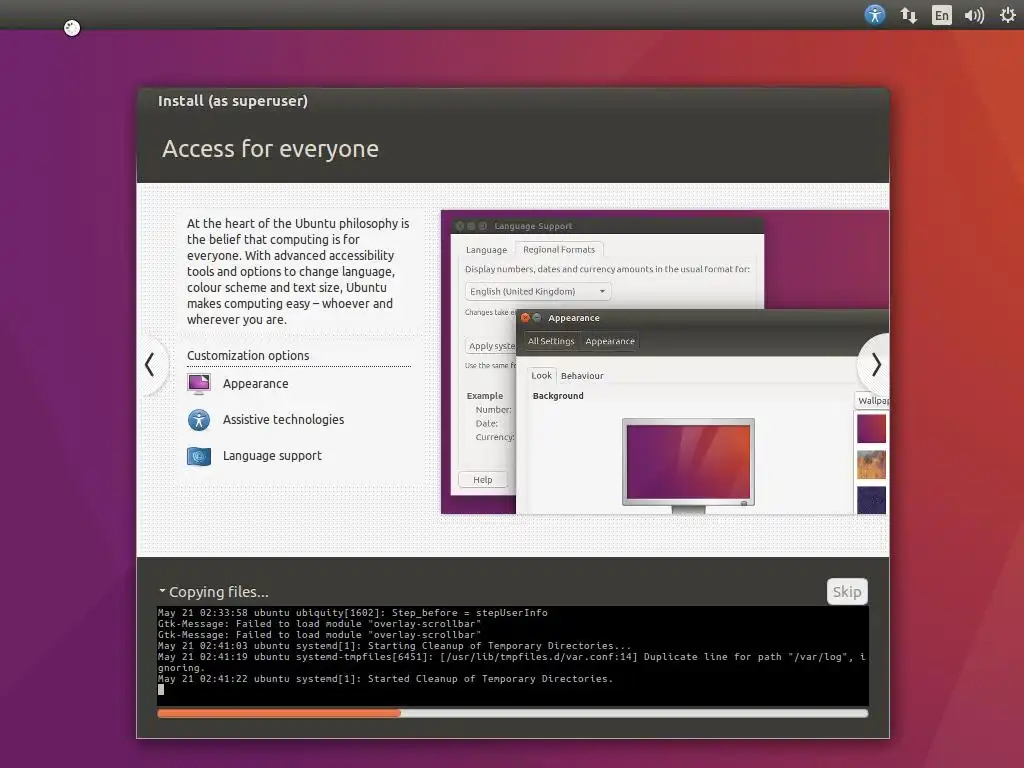Image resolution: width=1024 pixels, height=768 pixels.
Task: Skip the current installation step
Action: pyautogui.click(x=847, y=592)
